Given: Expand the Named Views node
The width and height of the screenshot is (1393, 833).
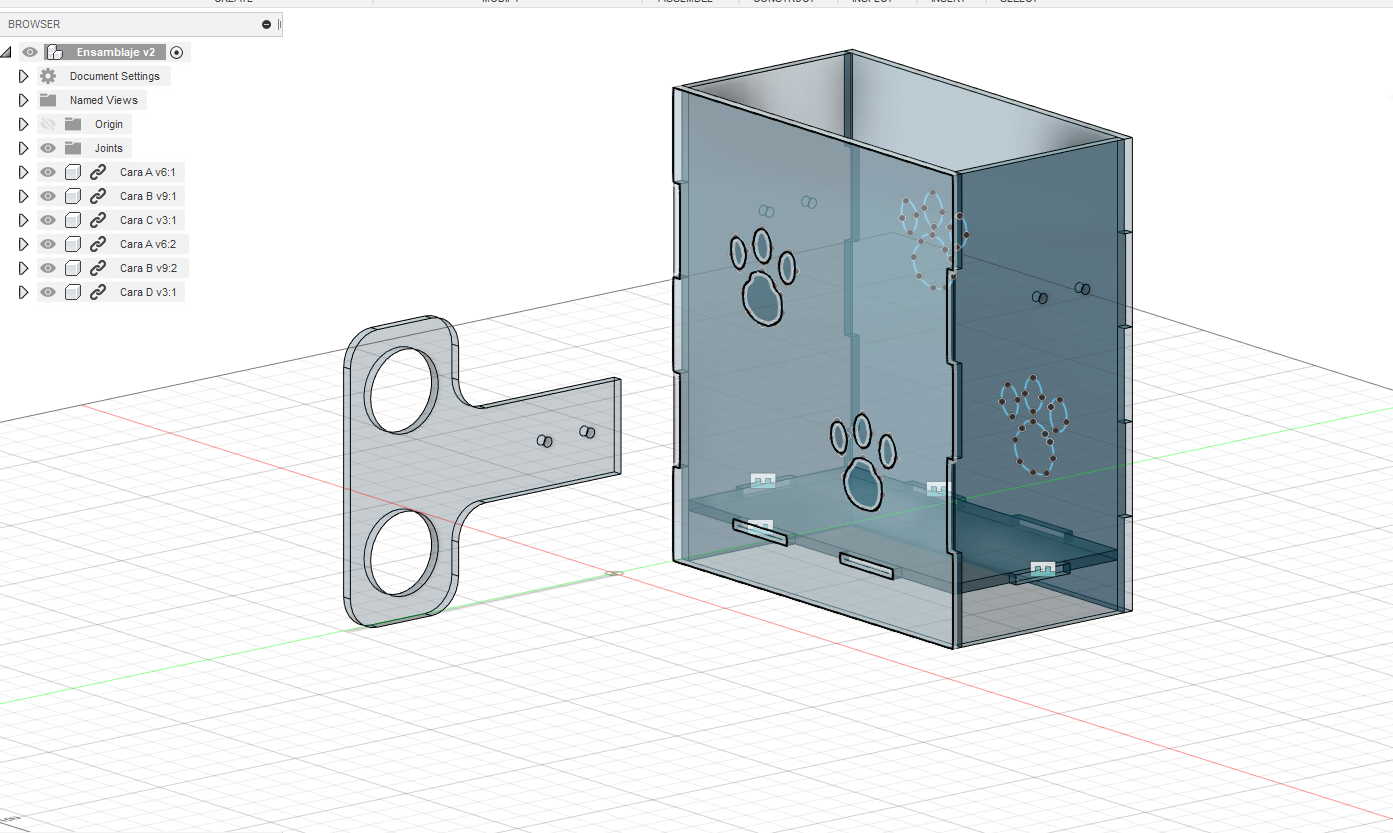Looking at the screenshot, I should (x=24, y=100).
